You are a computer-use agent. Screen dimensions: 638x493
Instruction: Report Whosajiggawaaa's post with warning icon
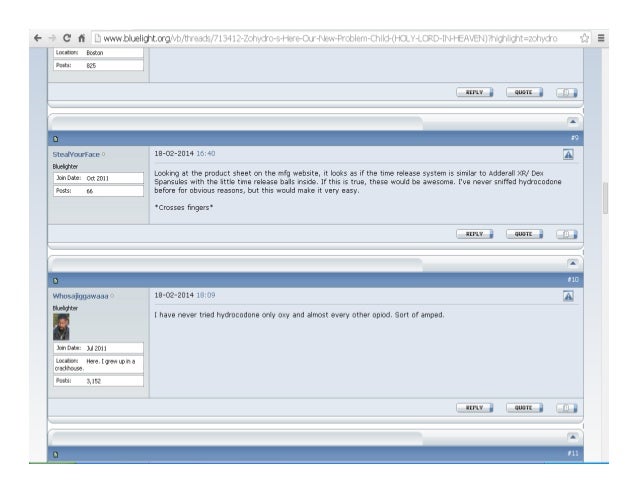[568, 296]
